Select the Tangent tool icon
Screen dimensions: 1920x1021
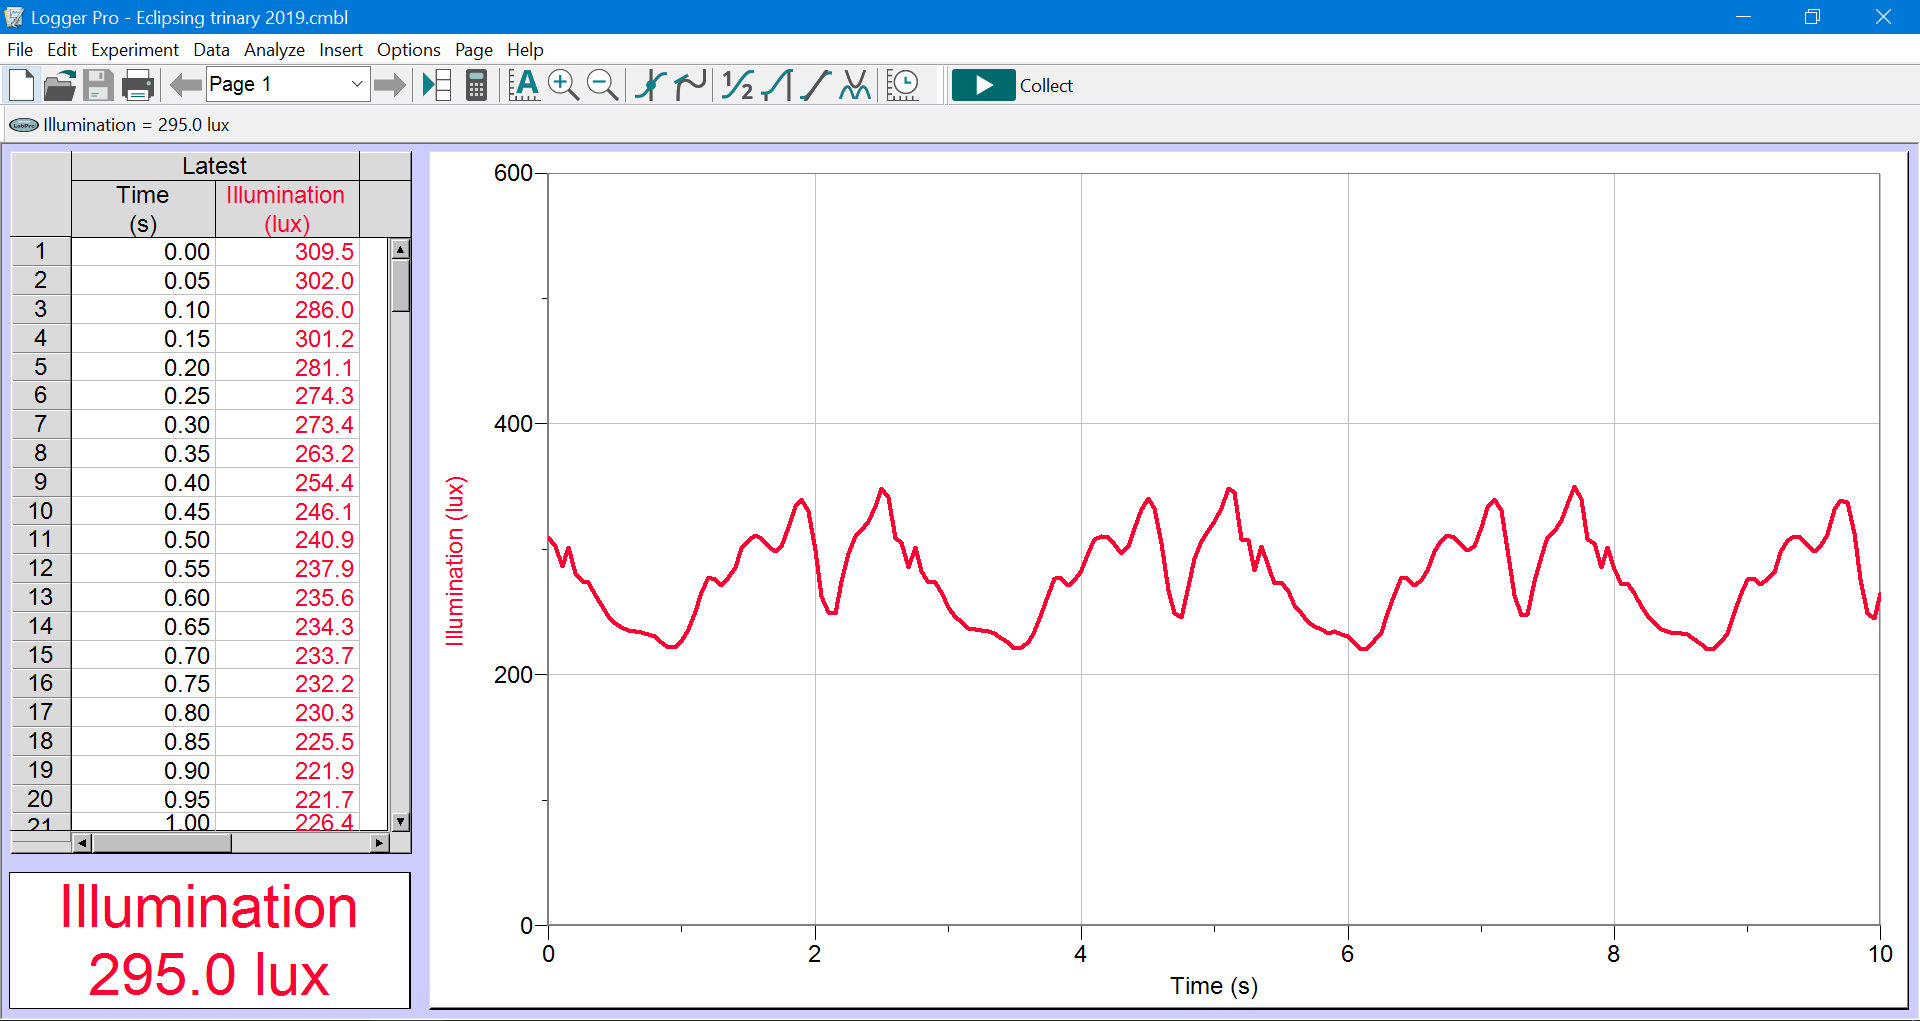(690, 86)
